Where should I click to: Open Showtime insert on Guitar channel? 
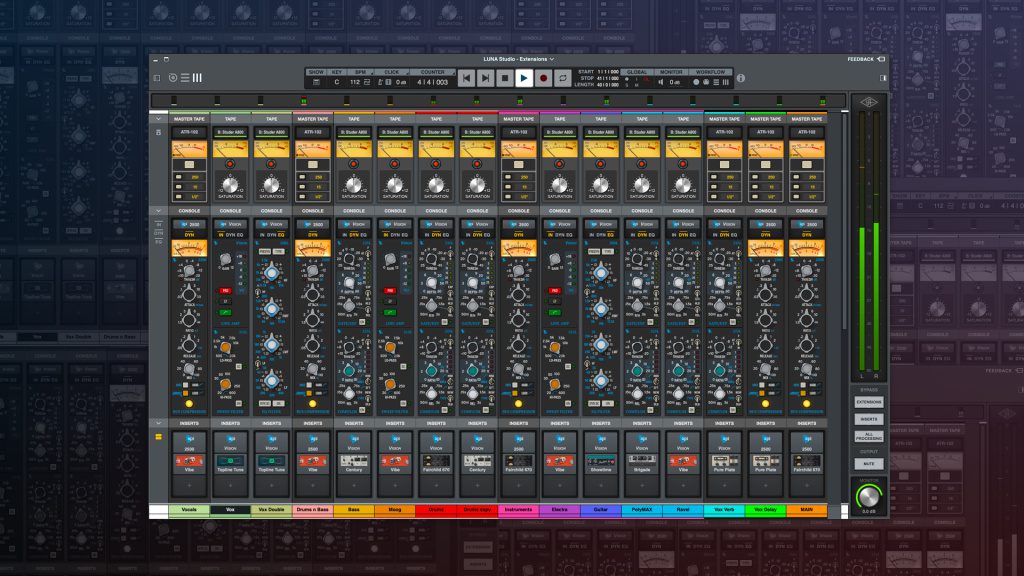(x=601, y=462)
